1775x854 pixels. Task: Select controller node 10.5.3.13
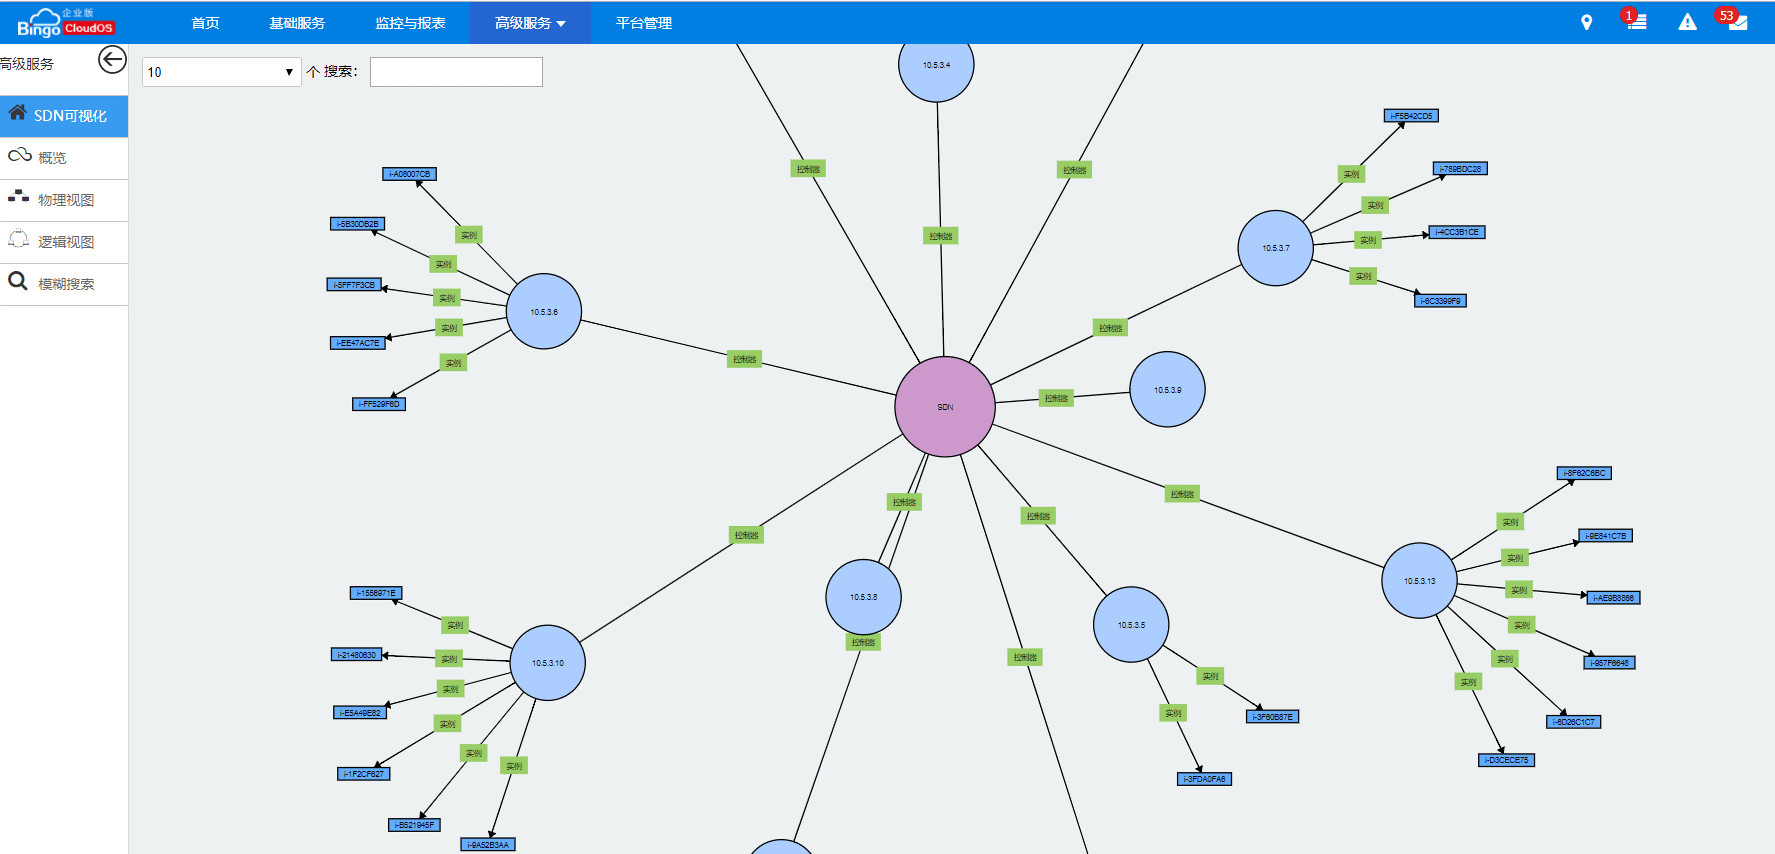coord(1419,581)
